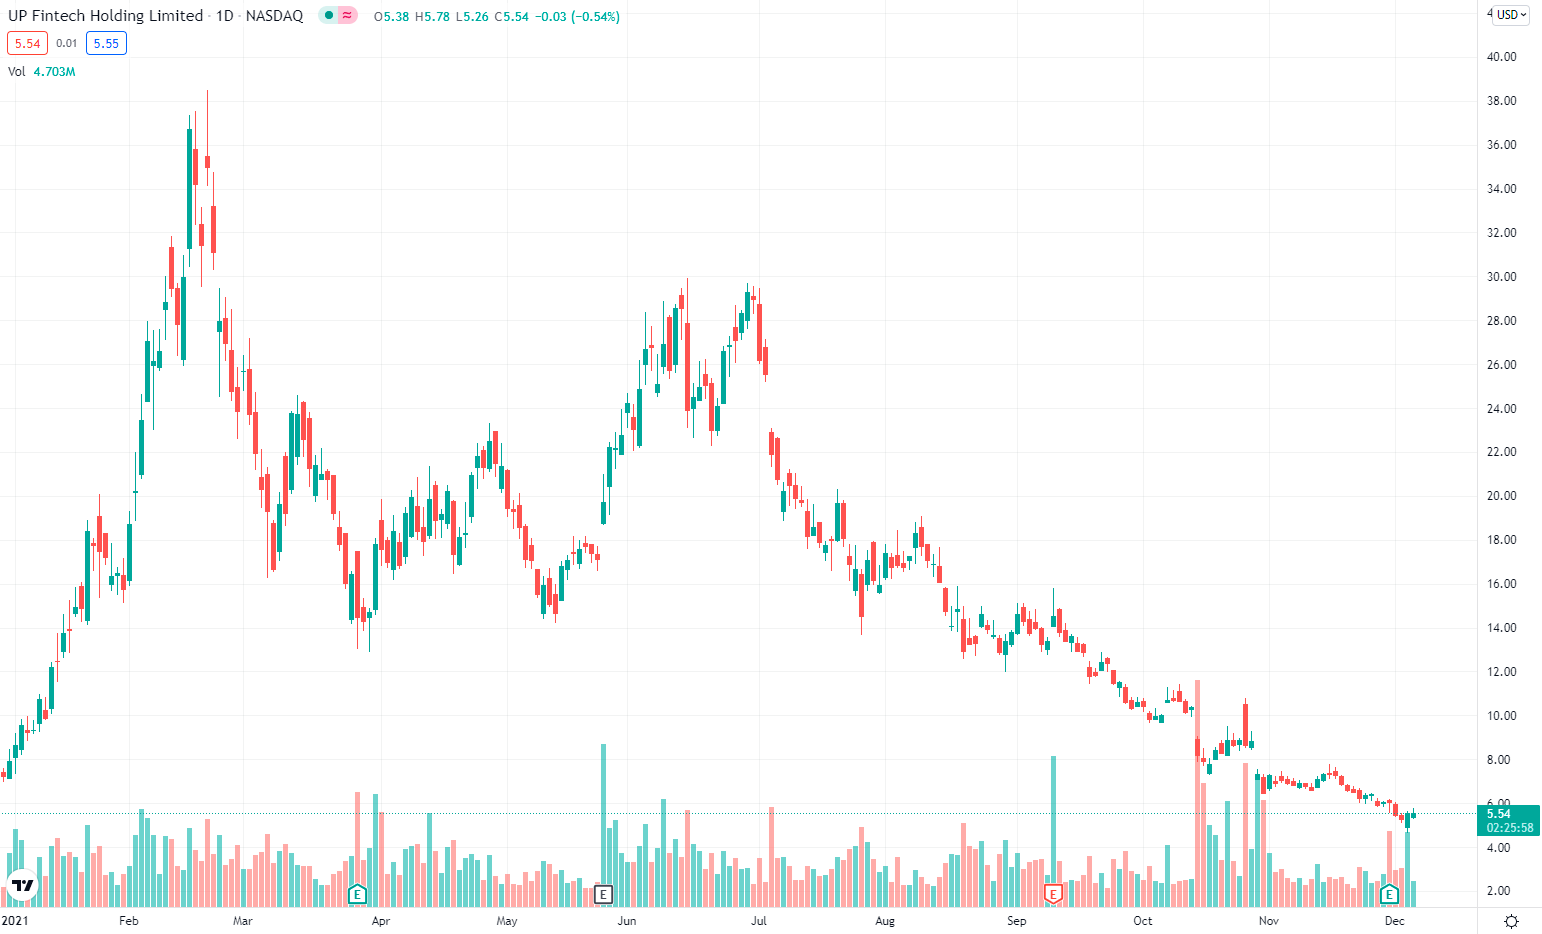Click the 20.00 price axis label
The width and height of the screenshot is (1542, 934).
coord(1501,496)
